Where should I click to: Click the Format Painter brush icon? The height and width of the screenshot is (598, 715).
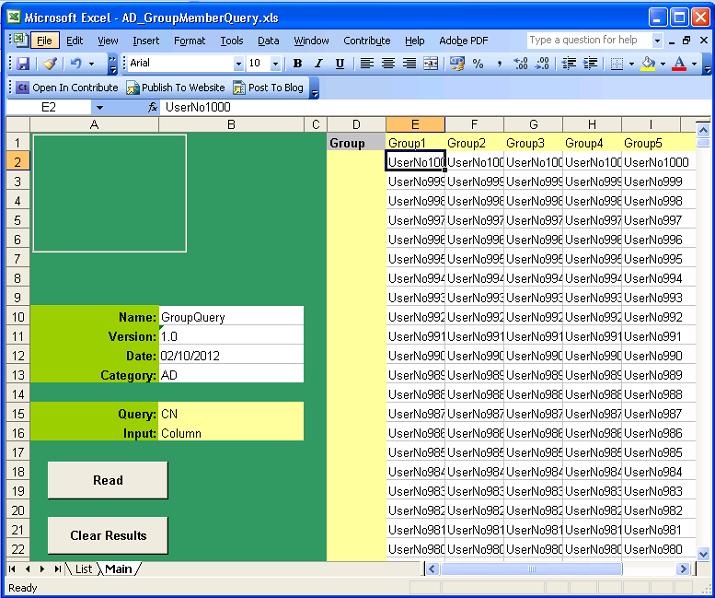(49, 63)
